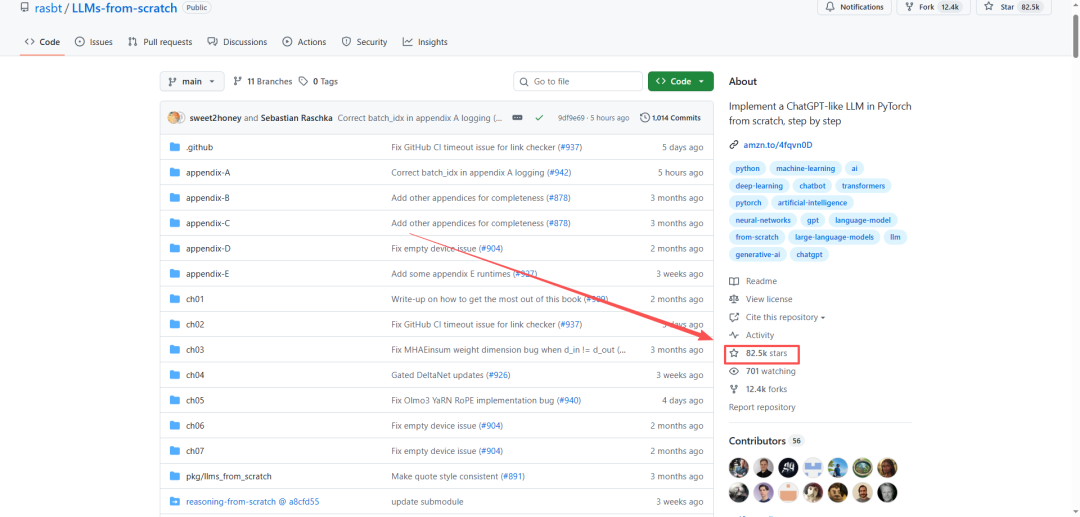Open the amzn.to/4fqvn0D link

778,145
